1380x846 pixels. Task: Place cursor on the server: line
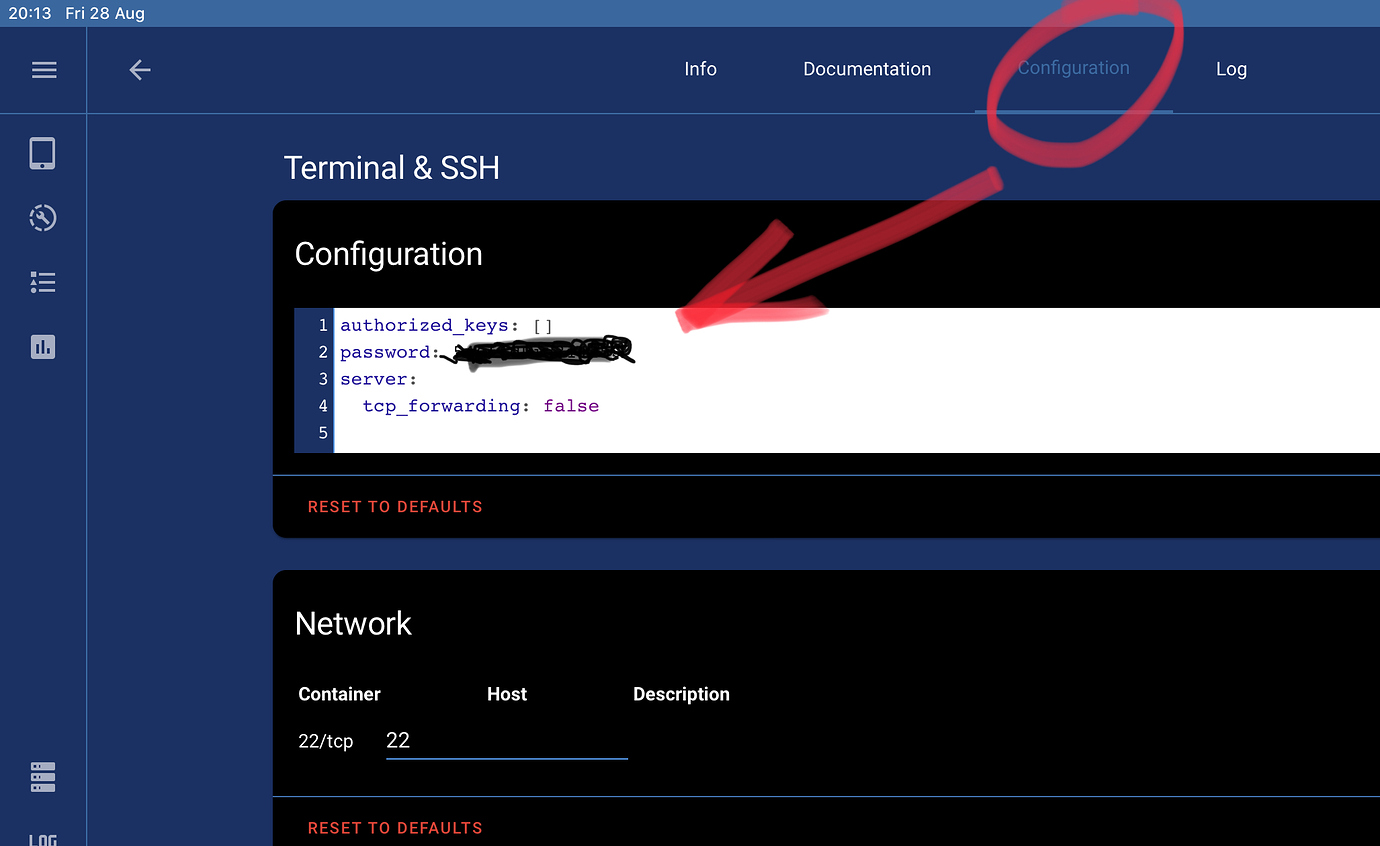coord(379,379)
